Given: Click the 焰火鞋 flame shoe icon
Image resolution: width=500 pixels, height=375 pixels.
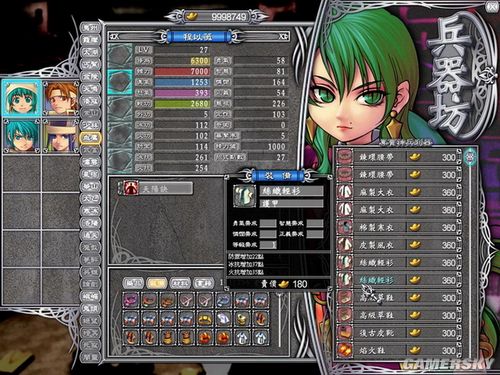Looking at the screenshot, I should (345, 350).
